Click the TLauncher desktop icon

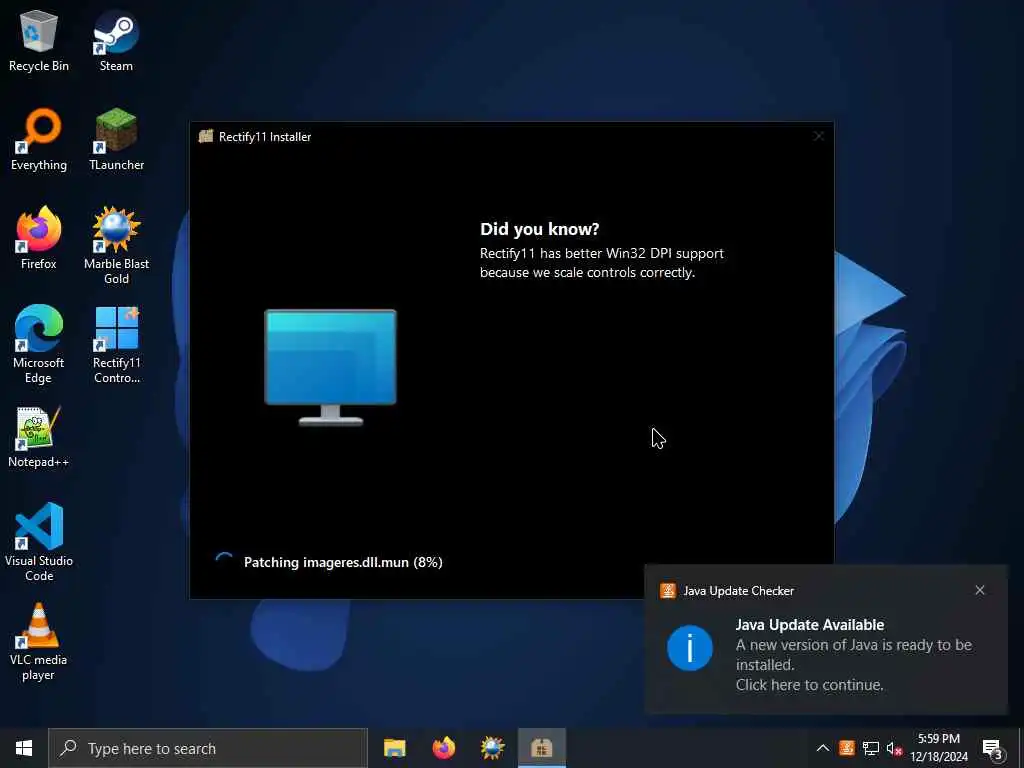click(116, 140)
